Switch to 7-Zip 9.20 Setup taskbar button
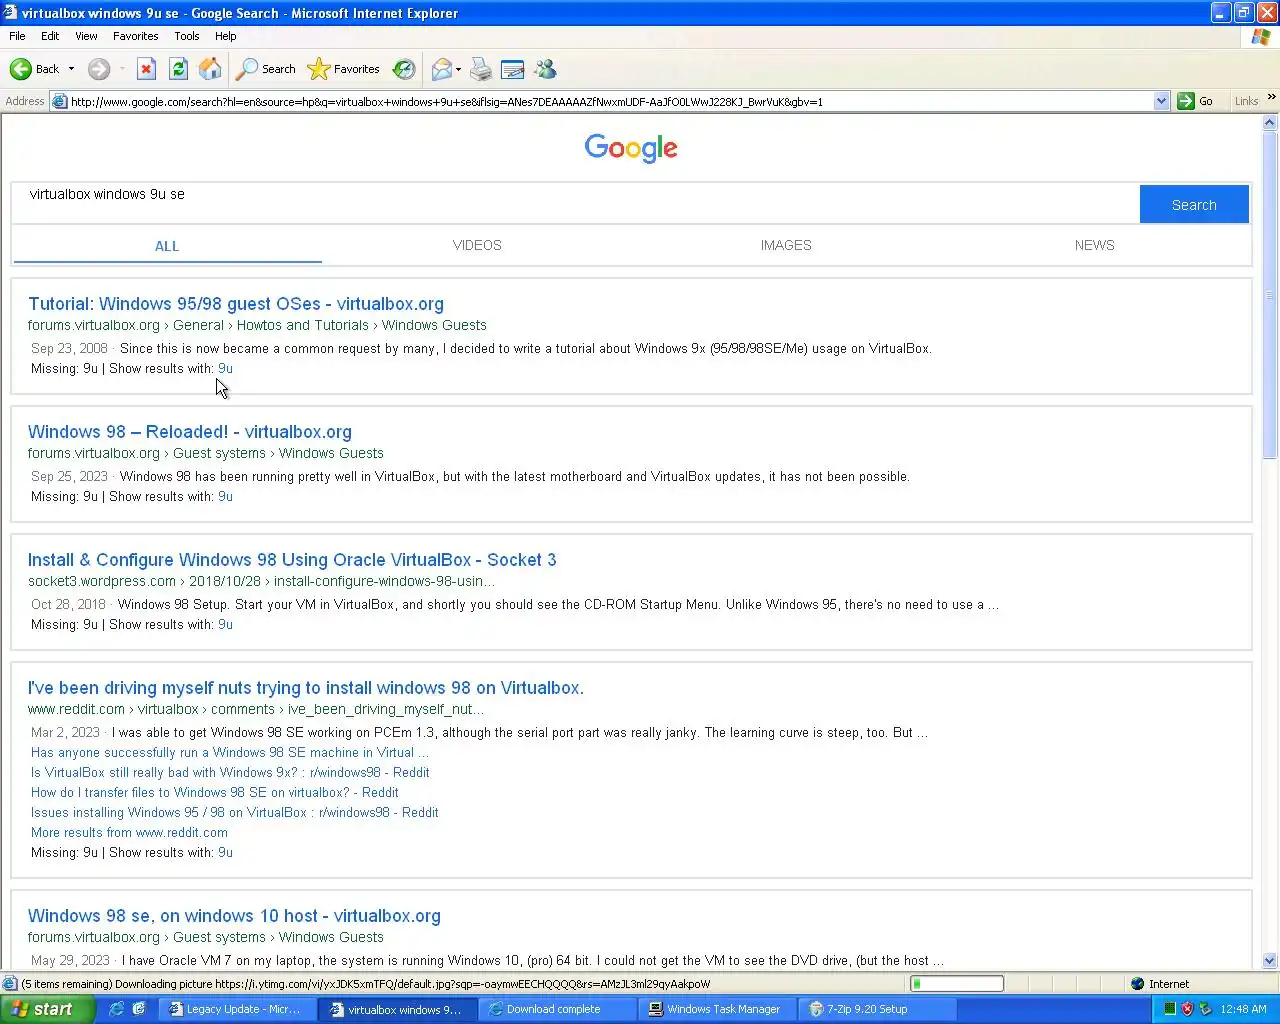1280x1024 pixels. pos(878,1009)
